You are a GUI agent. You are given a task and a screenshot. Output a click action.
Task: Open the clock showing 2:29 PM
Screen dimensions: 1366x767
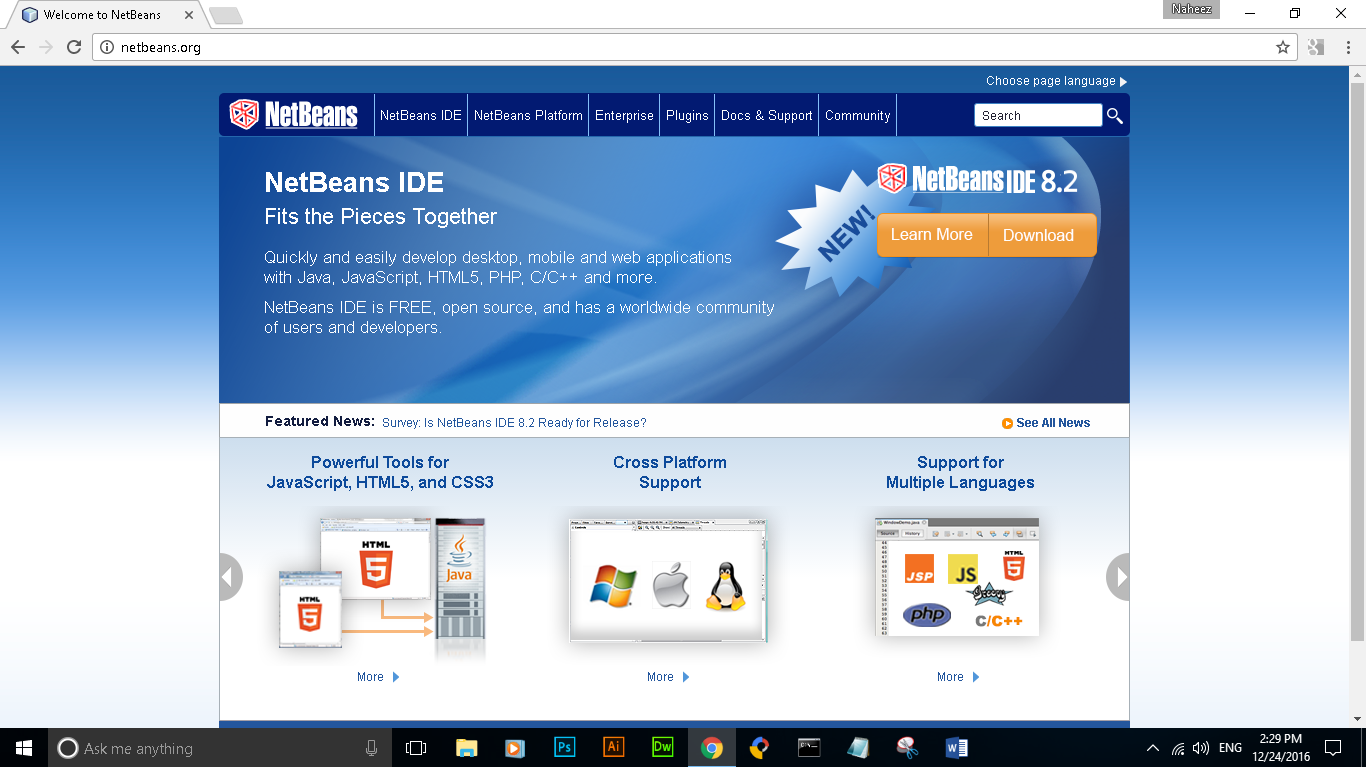1282,748
